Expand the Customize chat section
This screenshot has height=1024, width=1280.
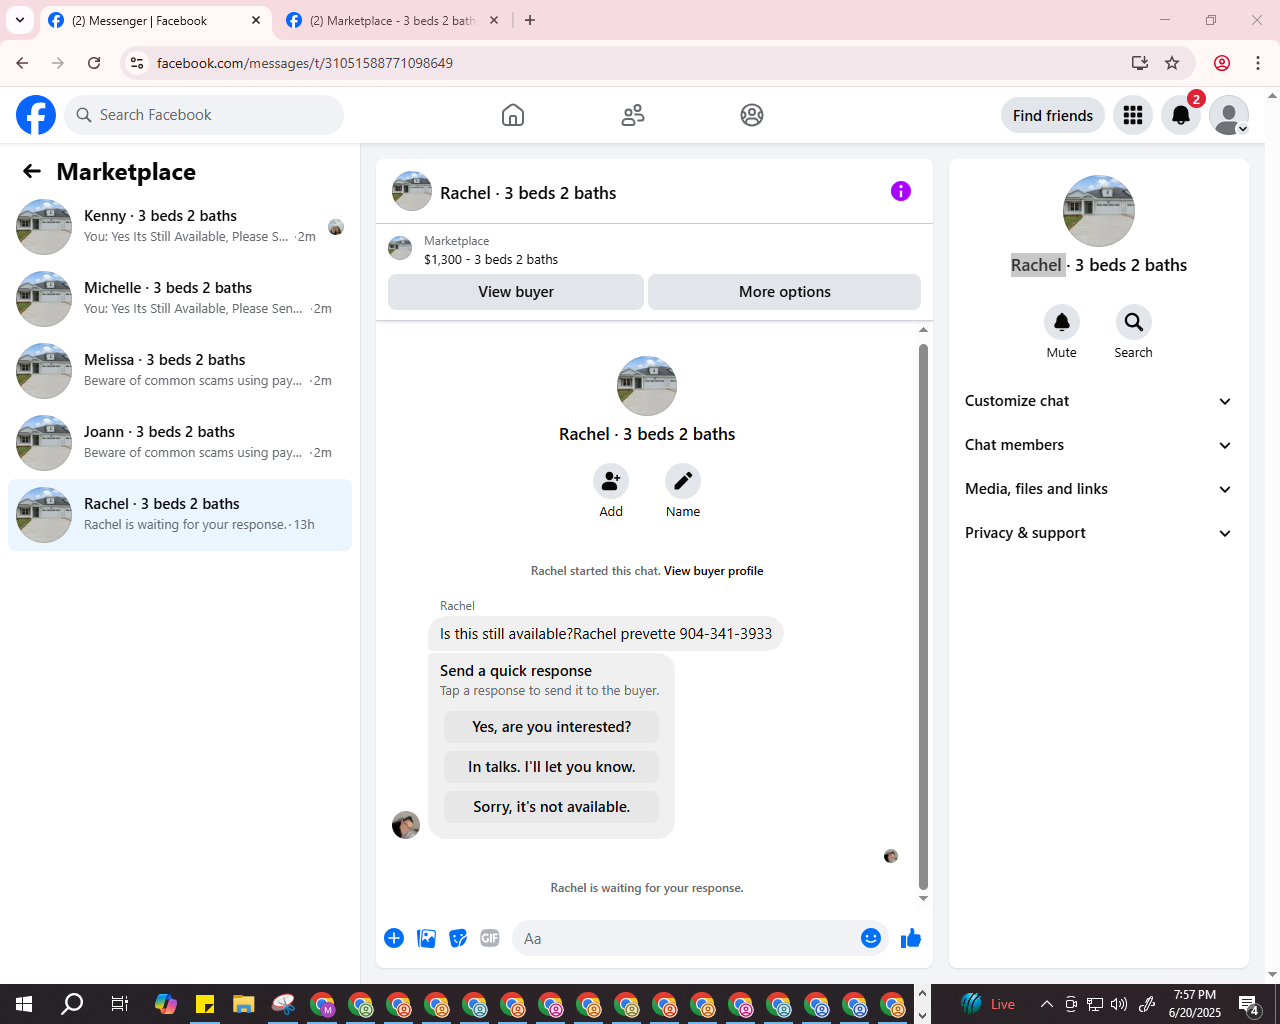(1098, 401)
